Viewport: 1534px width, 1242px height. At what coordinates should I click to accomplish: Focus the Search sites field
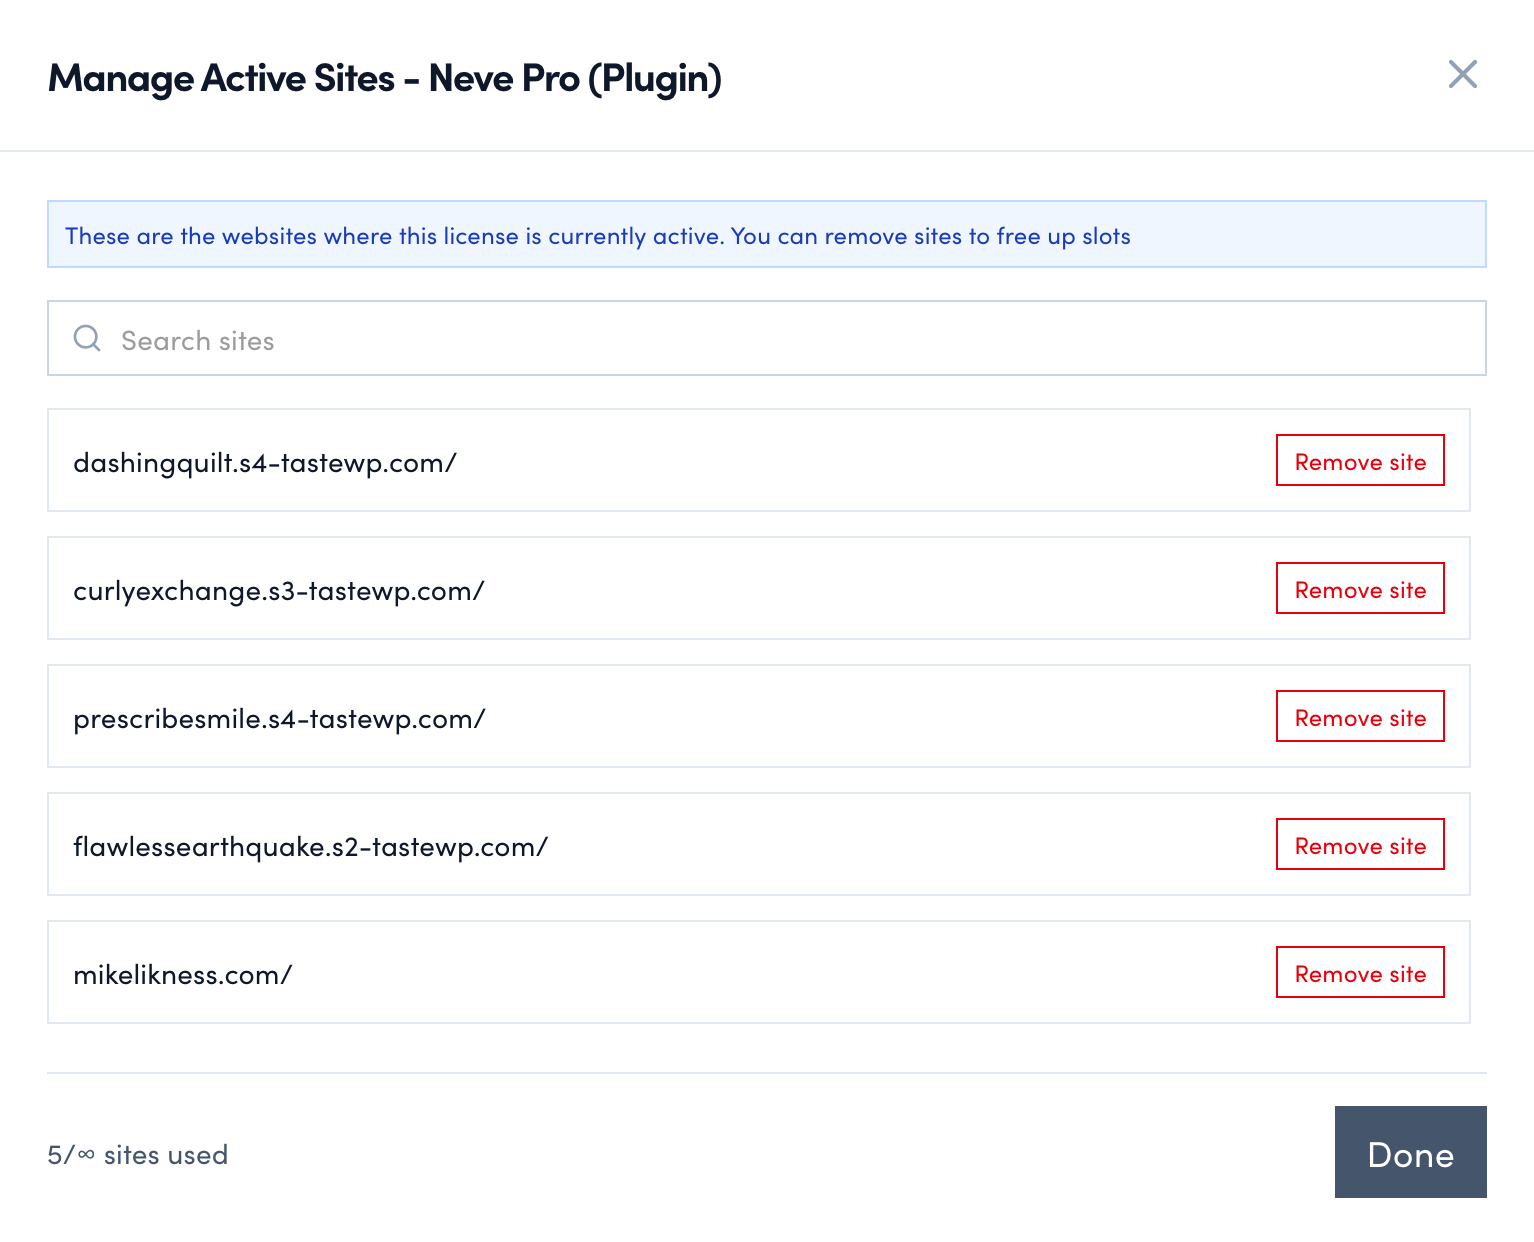pyautogui.click(x=767, y=338)
